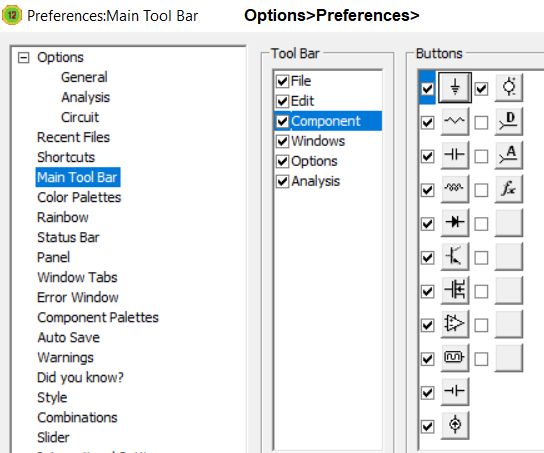This screenshot has width=544, height=453.
Task: Open the Shortcuts preferences page
Action: tap(66, 157)
